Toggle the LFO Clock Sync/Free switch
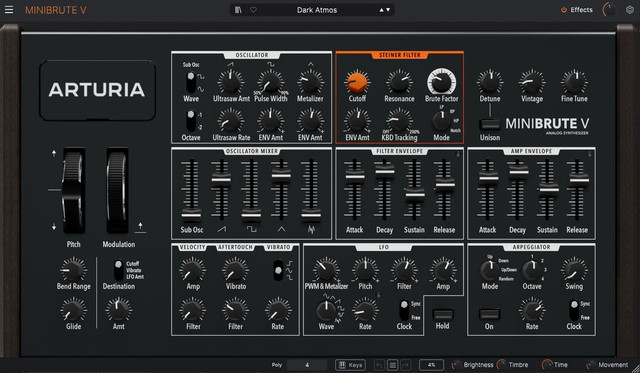The height and width of the screenshot is (373, 640). point(404,311)
